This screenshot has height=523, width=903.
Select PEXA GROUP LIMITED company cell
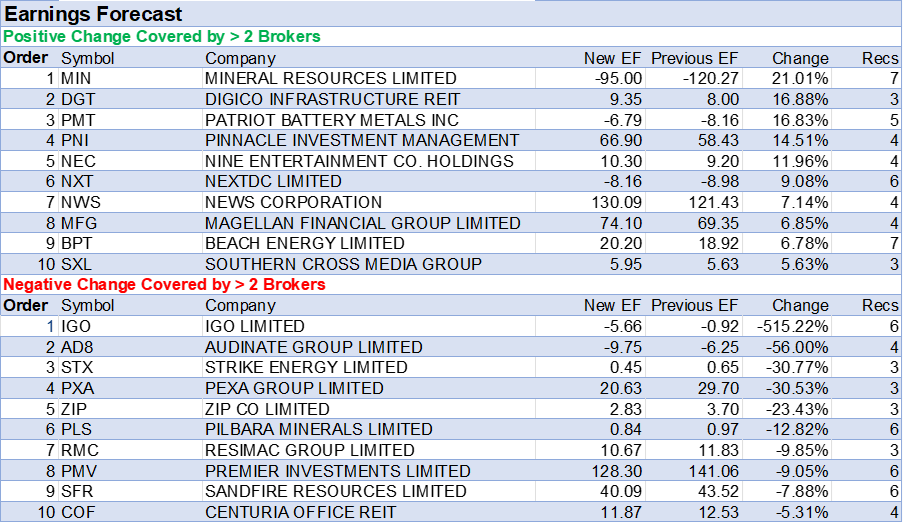tap(294, 388)
